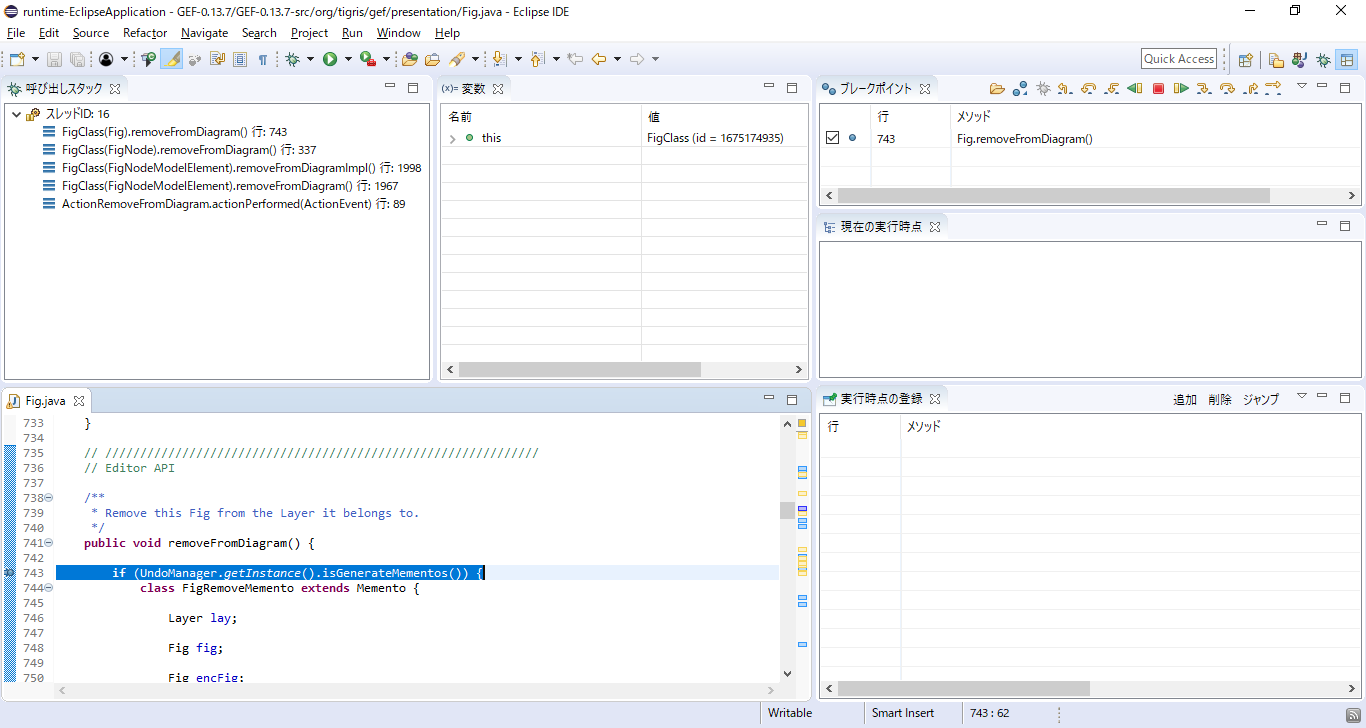
Task: Click the Step Return icon in breakpoints toolbar
Action: pyautogui.click(x=1250, y=88)
